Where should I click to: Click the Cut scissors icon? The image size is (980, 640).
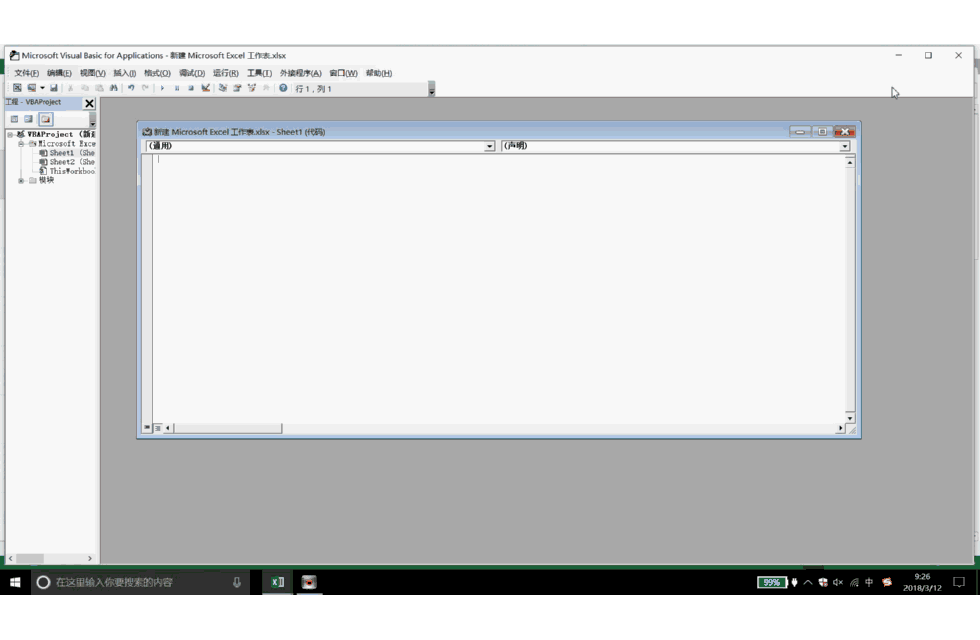71,88
